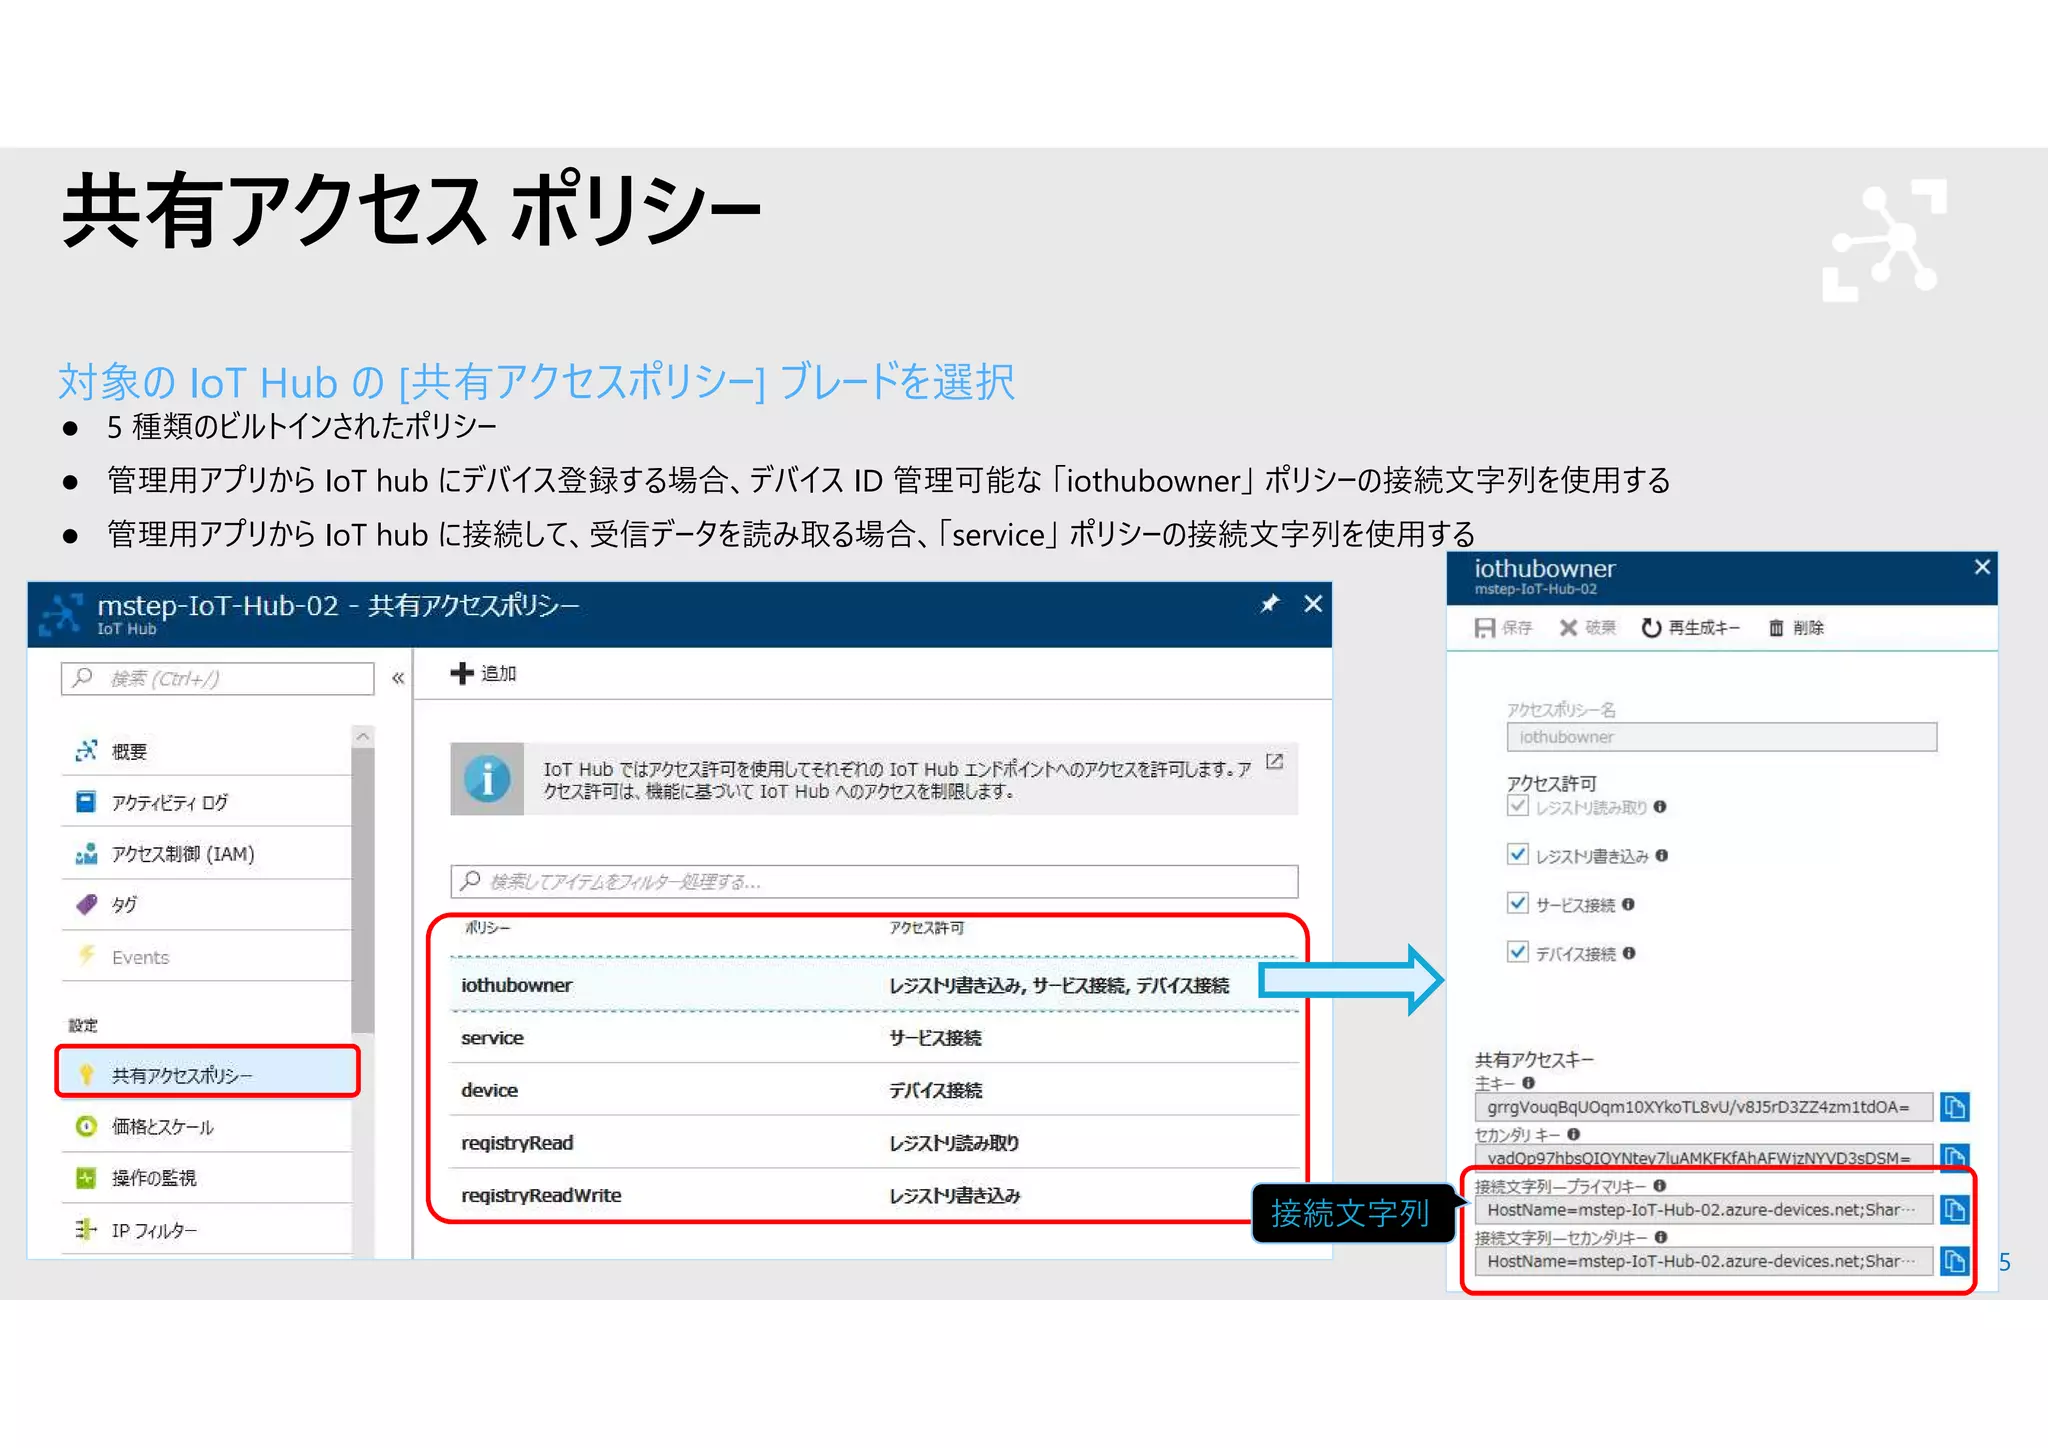Viewport: 2048px width, 1448px height.
Task: Select the registryReadWrite policy row
Action: pos(875,1195)
